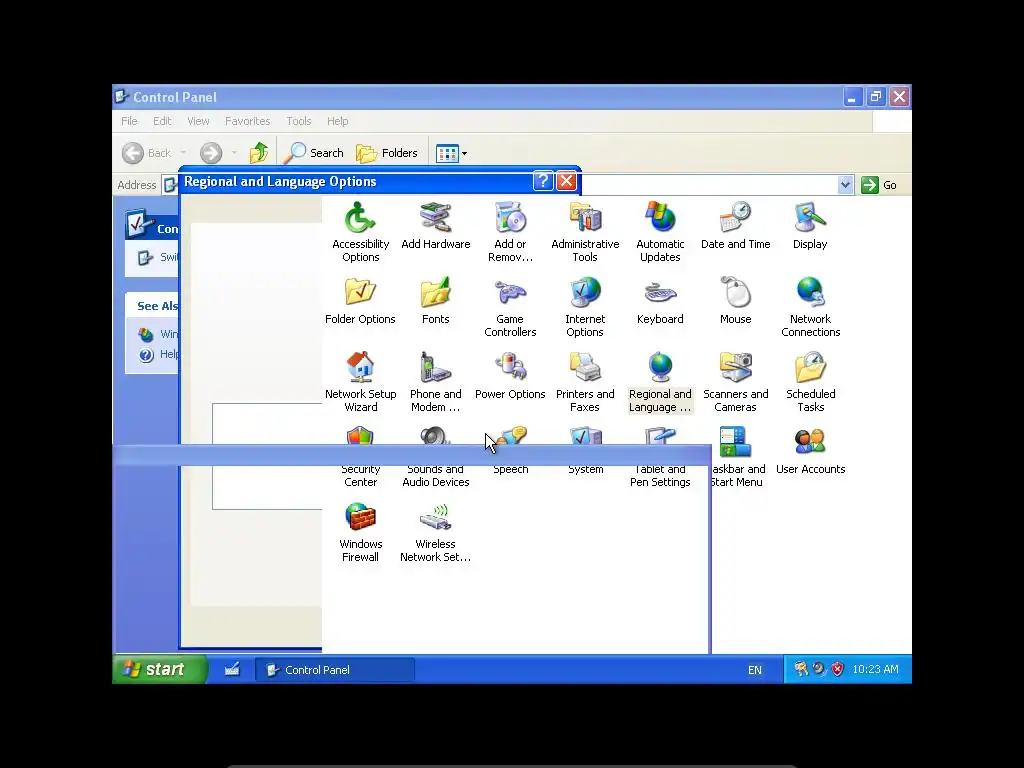Open Folder Options

(x=360, y=301)
